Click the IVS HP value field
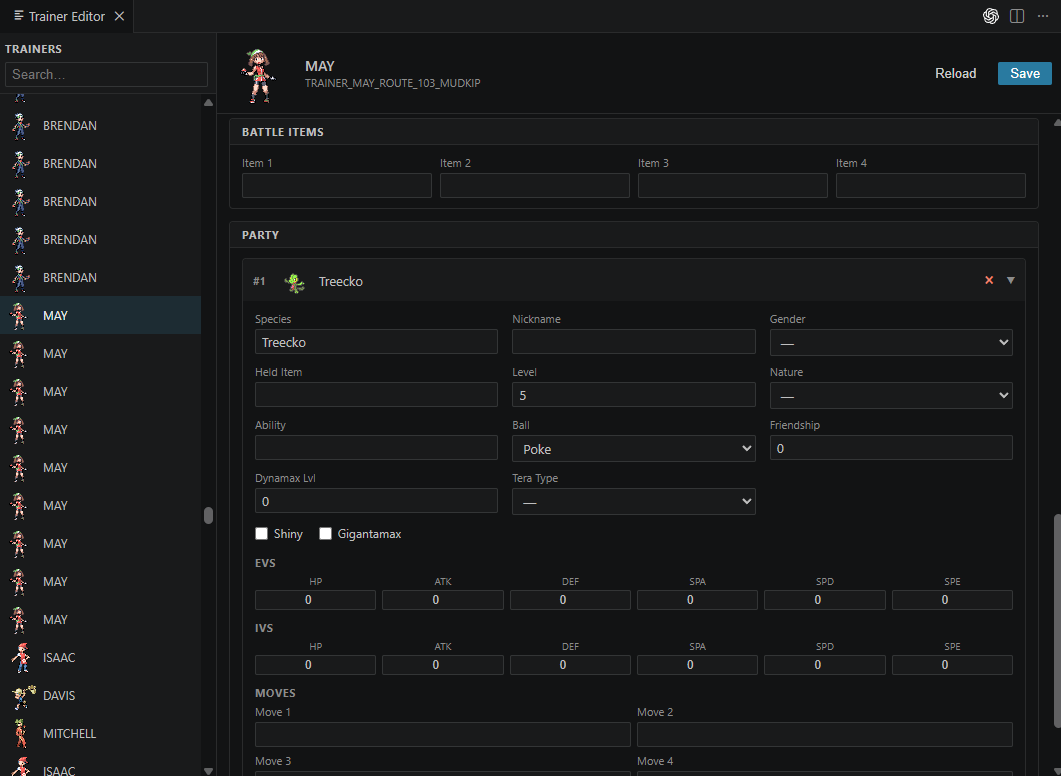 point(315,664)
